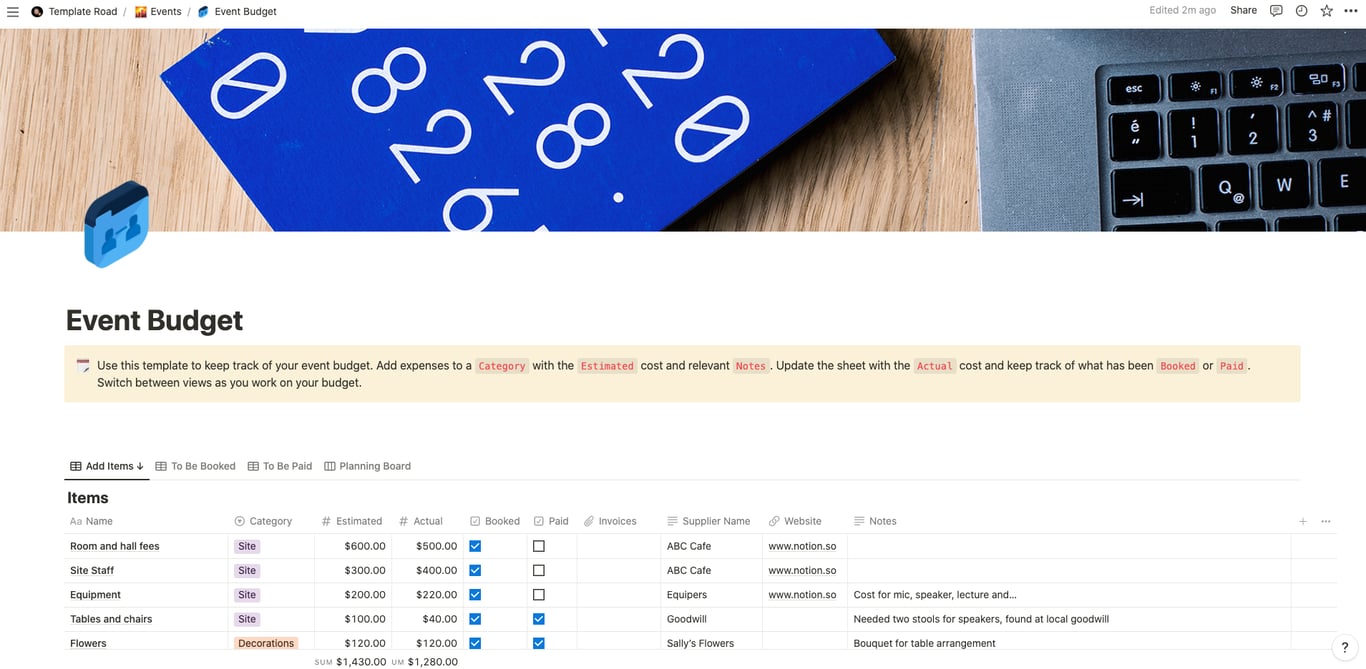
Task: Toggle Paid checkbox for Room and hall fees
Action: coord(539,546)
